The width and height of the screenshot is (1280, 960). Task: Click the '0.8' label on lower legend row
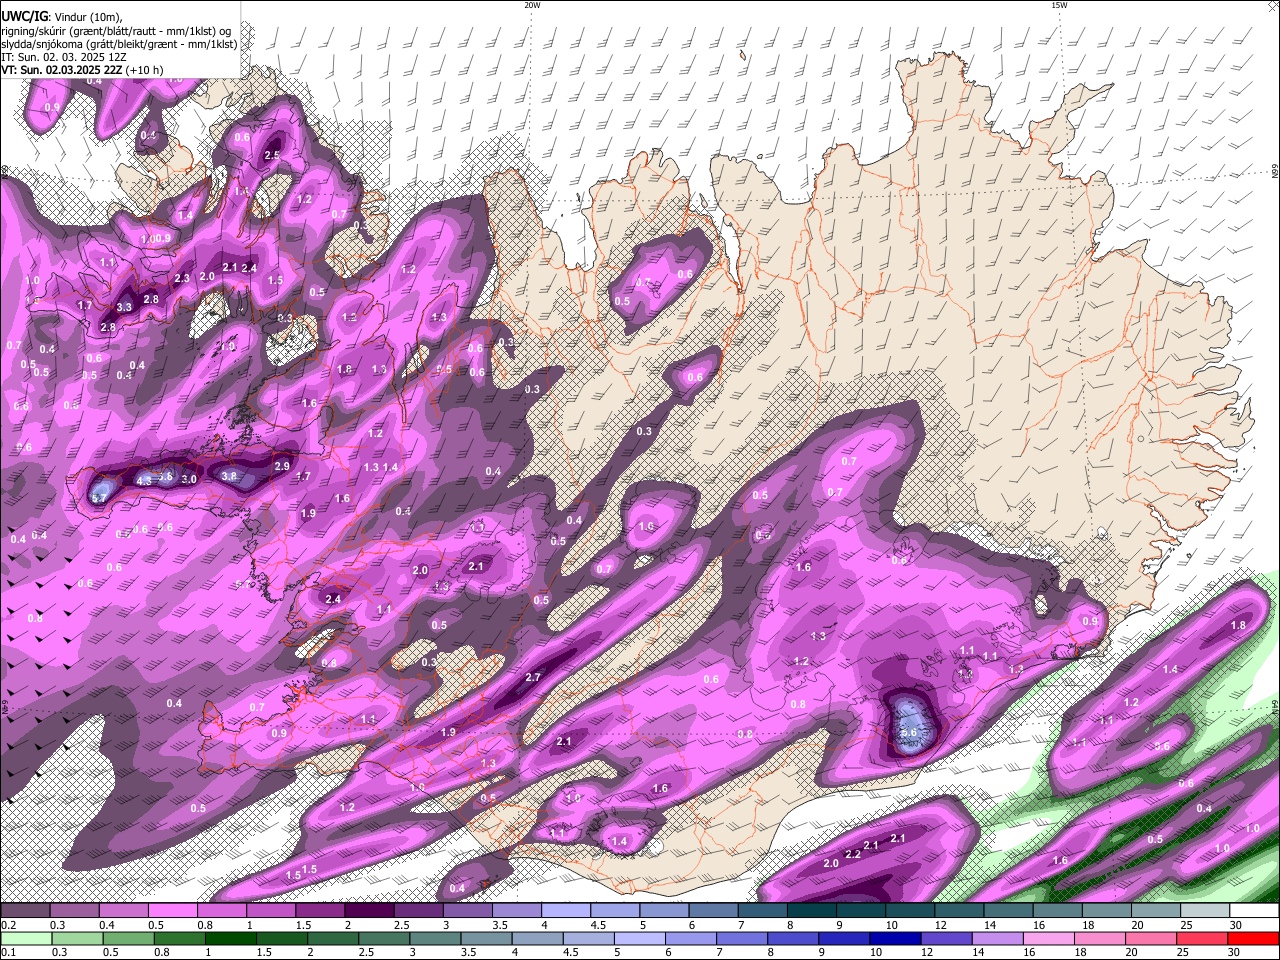pyautogui.click(x=160, y=952)
